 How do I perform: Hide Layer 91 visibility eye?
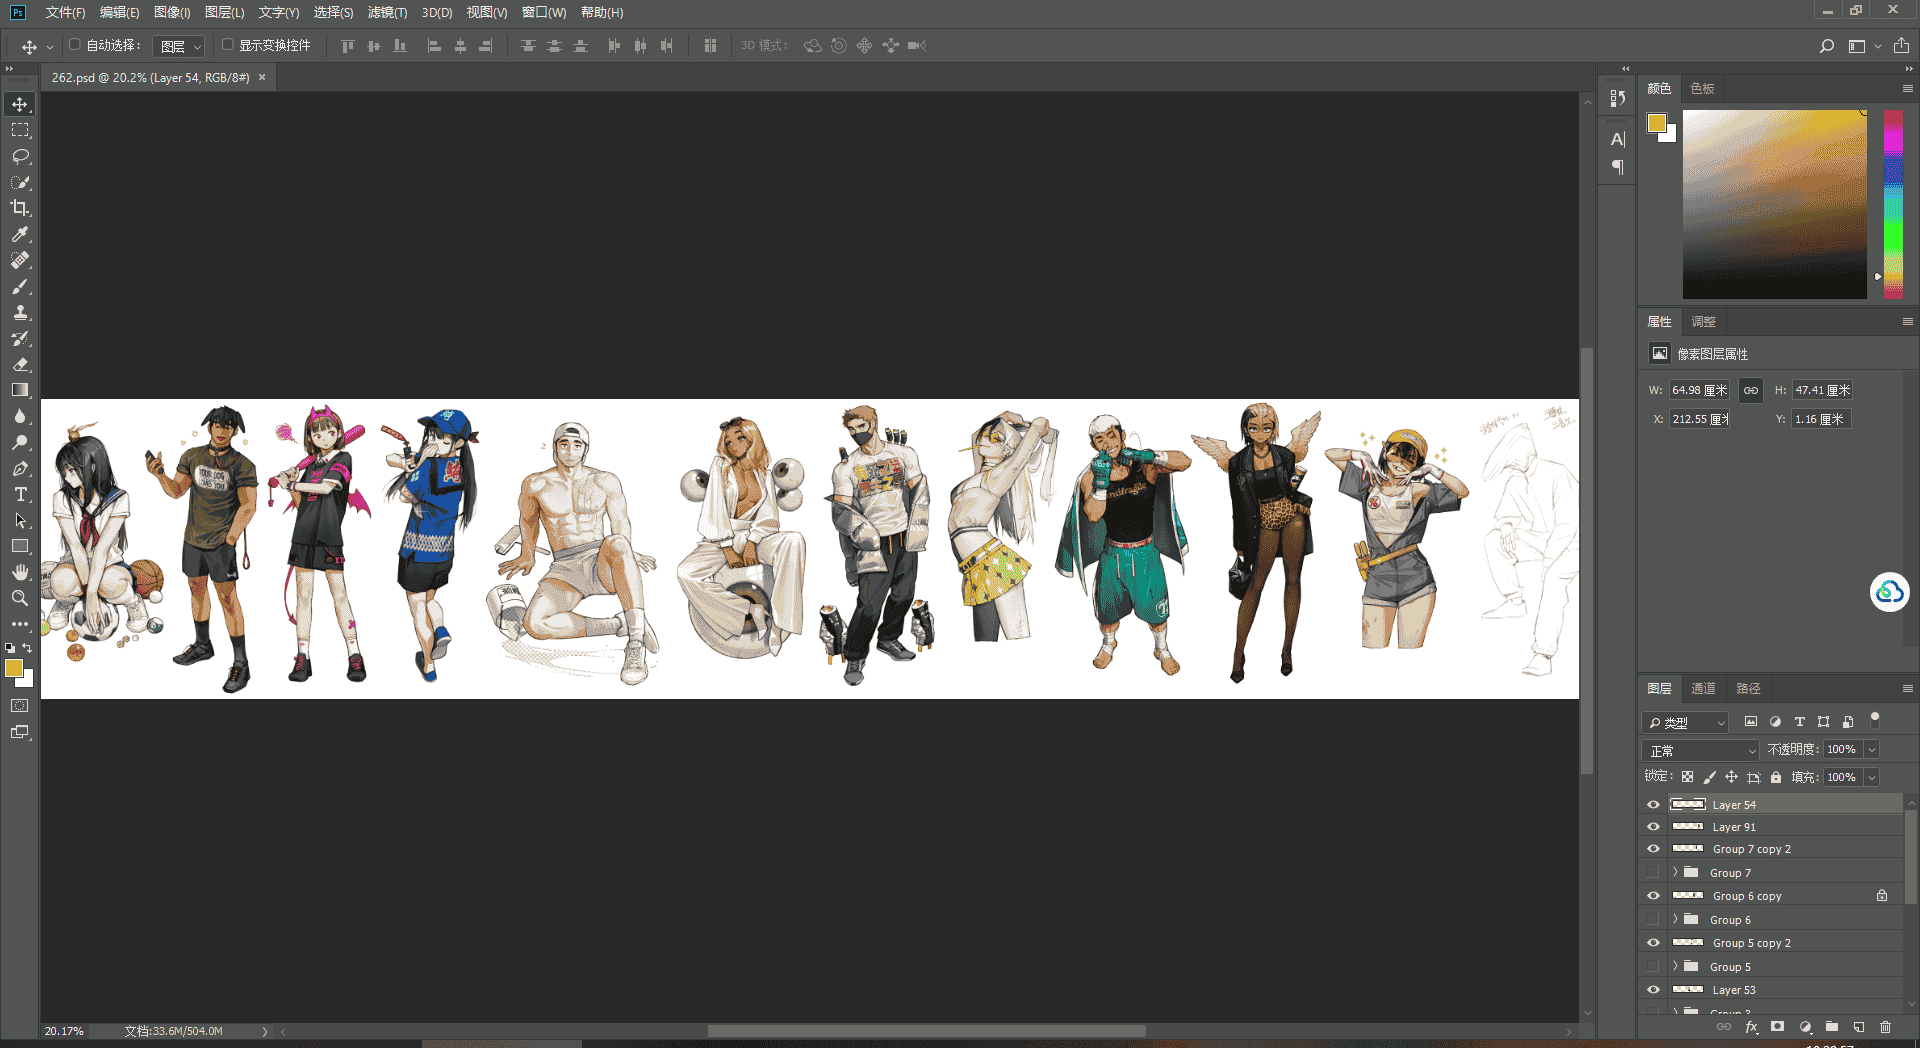pos(1653,827)
